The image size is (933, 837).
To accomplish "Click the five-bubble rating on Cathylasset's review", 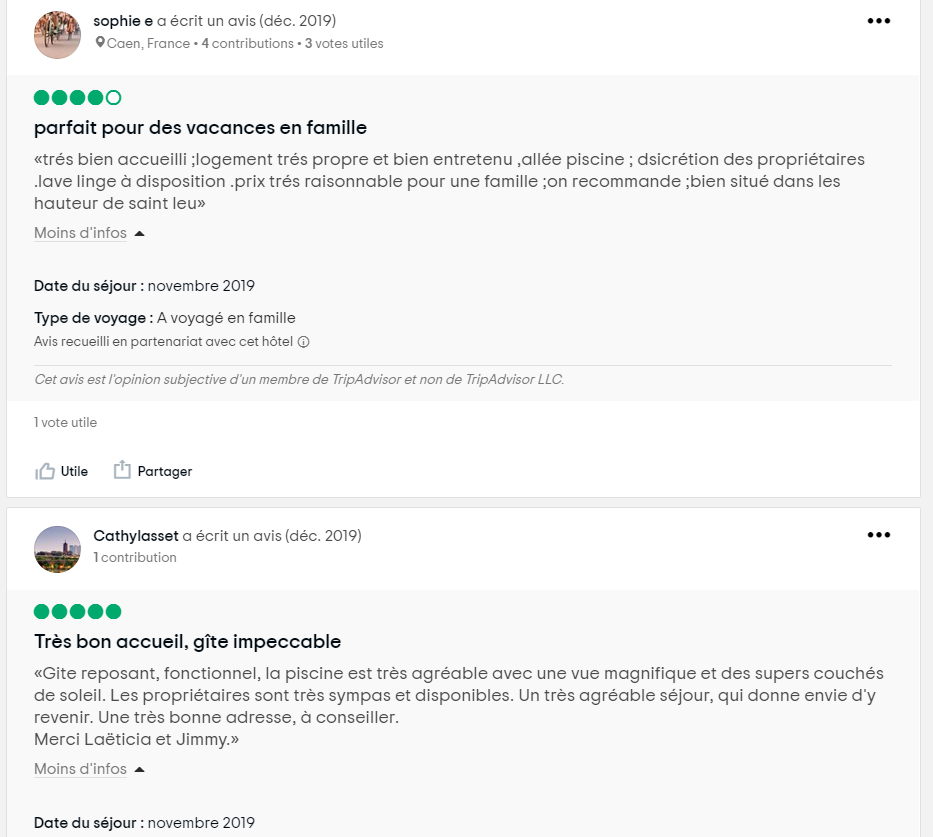I will pos(77,611).
